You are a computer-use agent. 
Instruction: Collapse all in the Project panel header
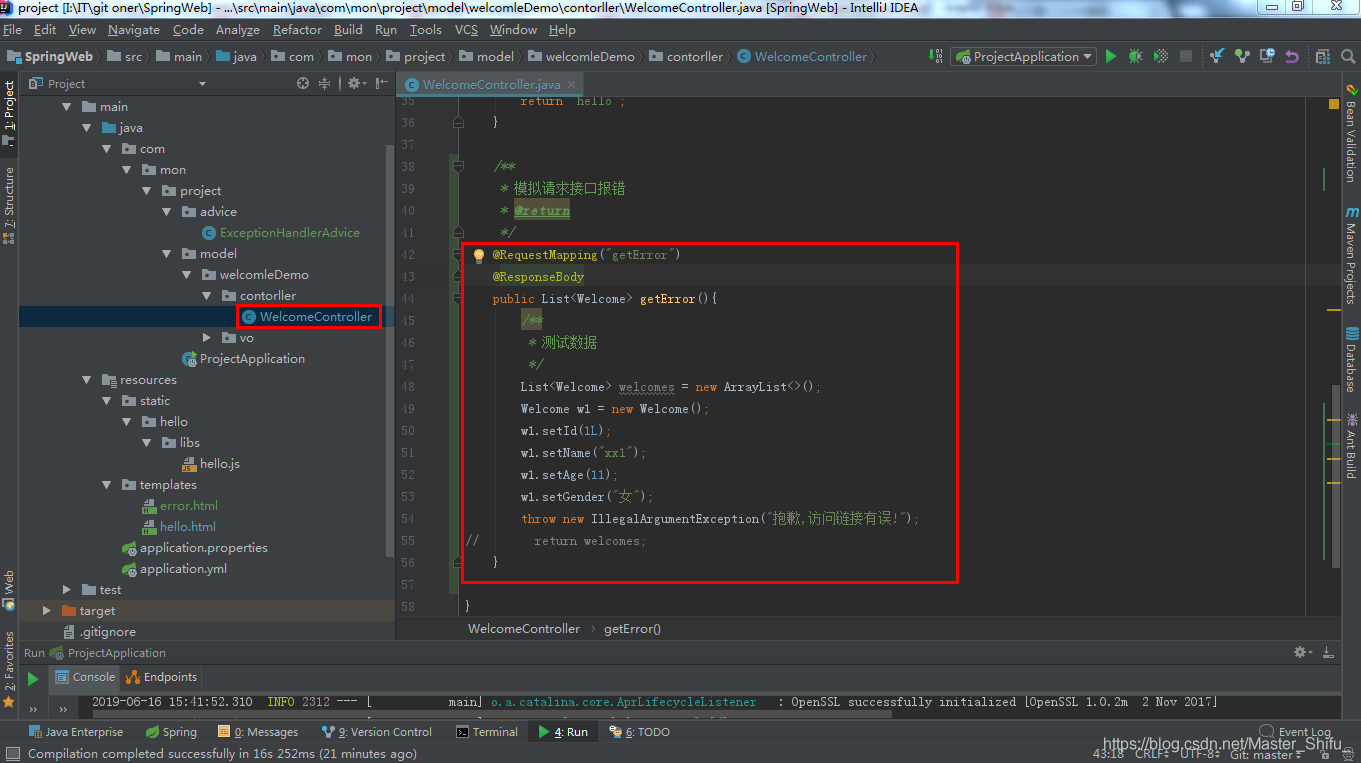tap(324, 84)
